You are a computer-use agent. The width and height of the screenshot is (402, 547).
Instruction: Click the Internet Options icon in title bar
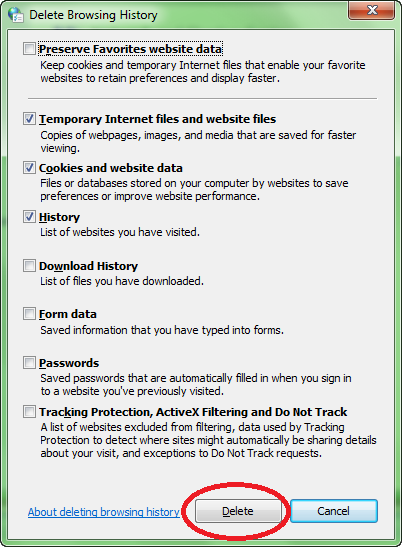[16, 15]
